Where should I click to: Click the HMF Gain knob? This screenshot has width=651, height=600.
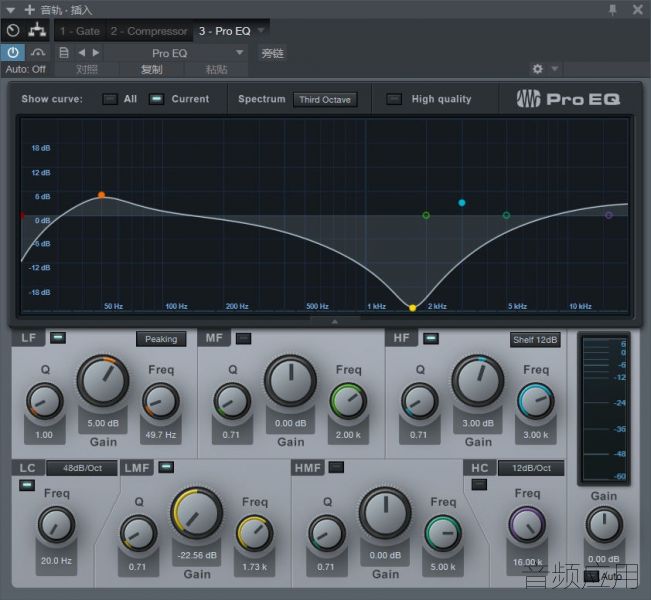point(385,513)
